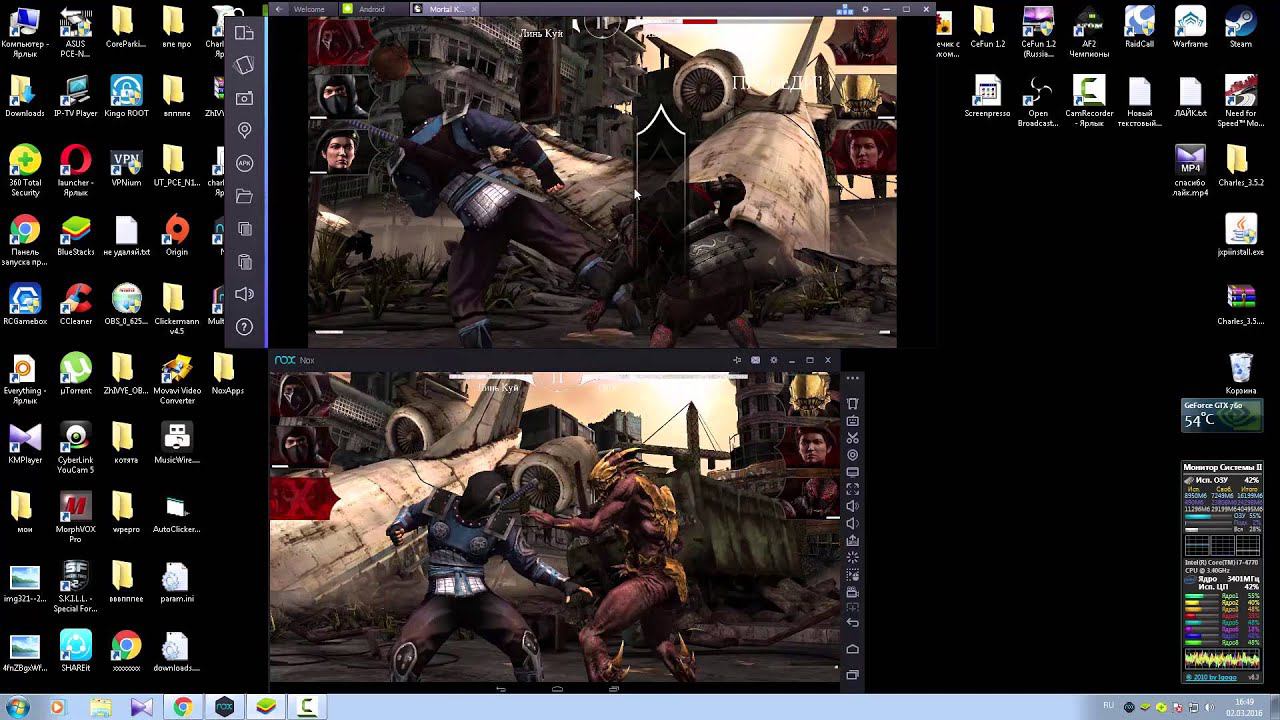Go back using BlueStacks arrow button
This screenshot has width=1280, height=720.
click(279, 9)
